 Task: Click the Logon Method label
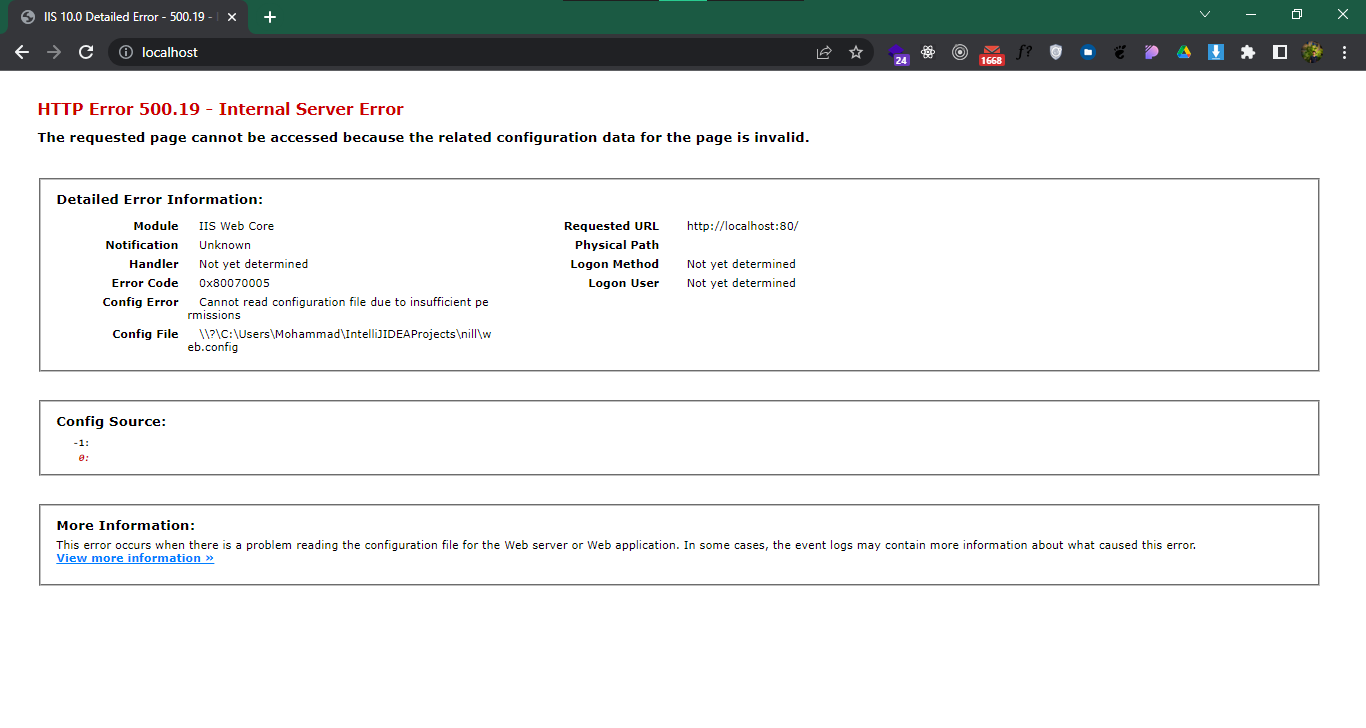[615, 264]
